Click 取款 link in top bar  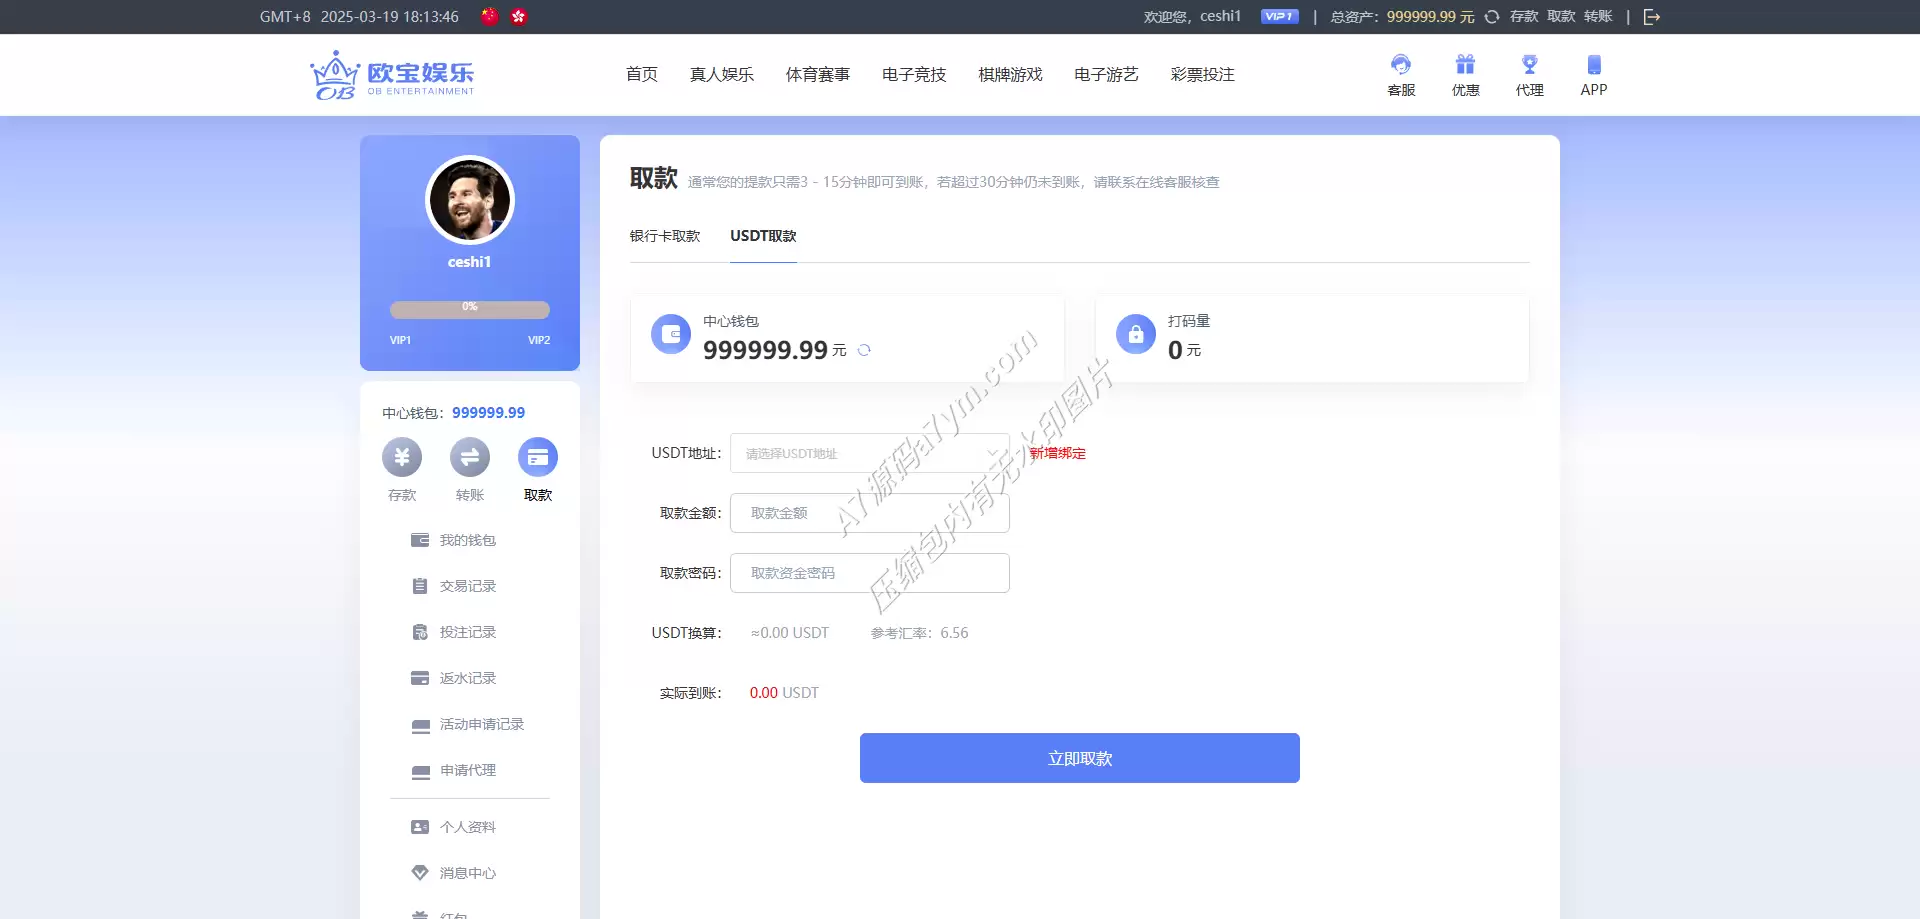1561,17
